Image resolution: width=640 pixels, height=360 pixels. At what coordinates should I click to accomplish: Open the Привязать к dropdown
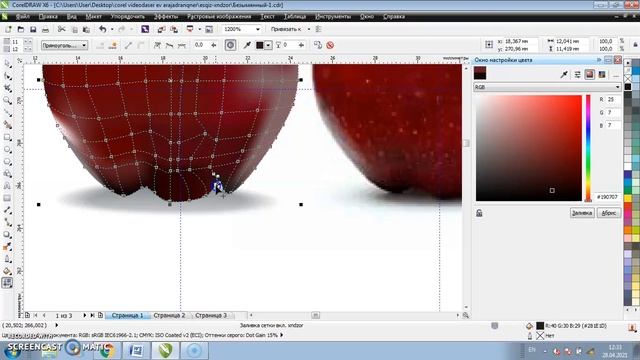click(x=309, y=29)
